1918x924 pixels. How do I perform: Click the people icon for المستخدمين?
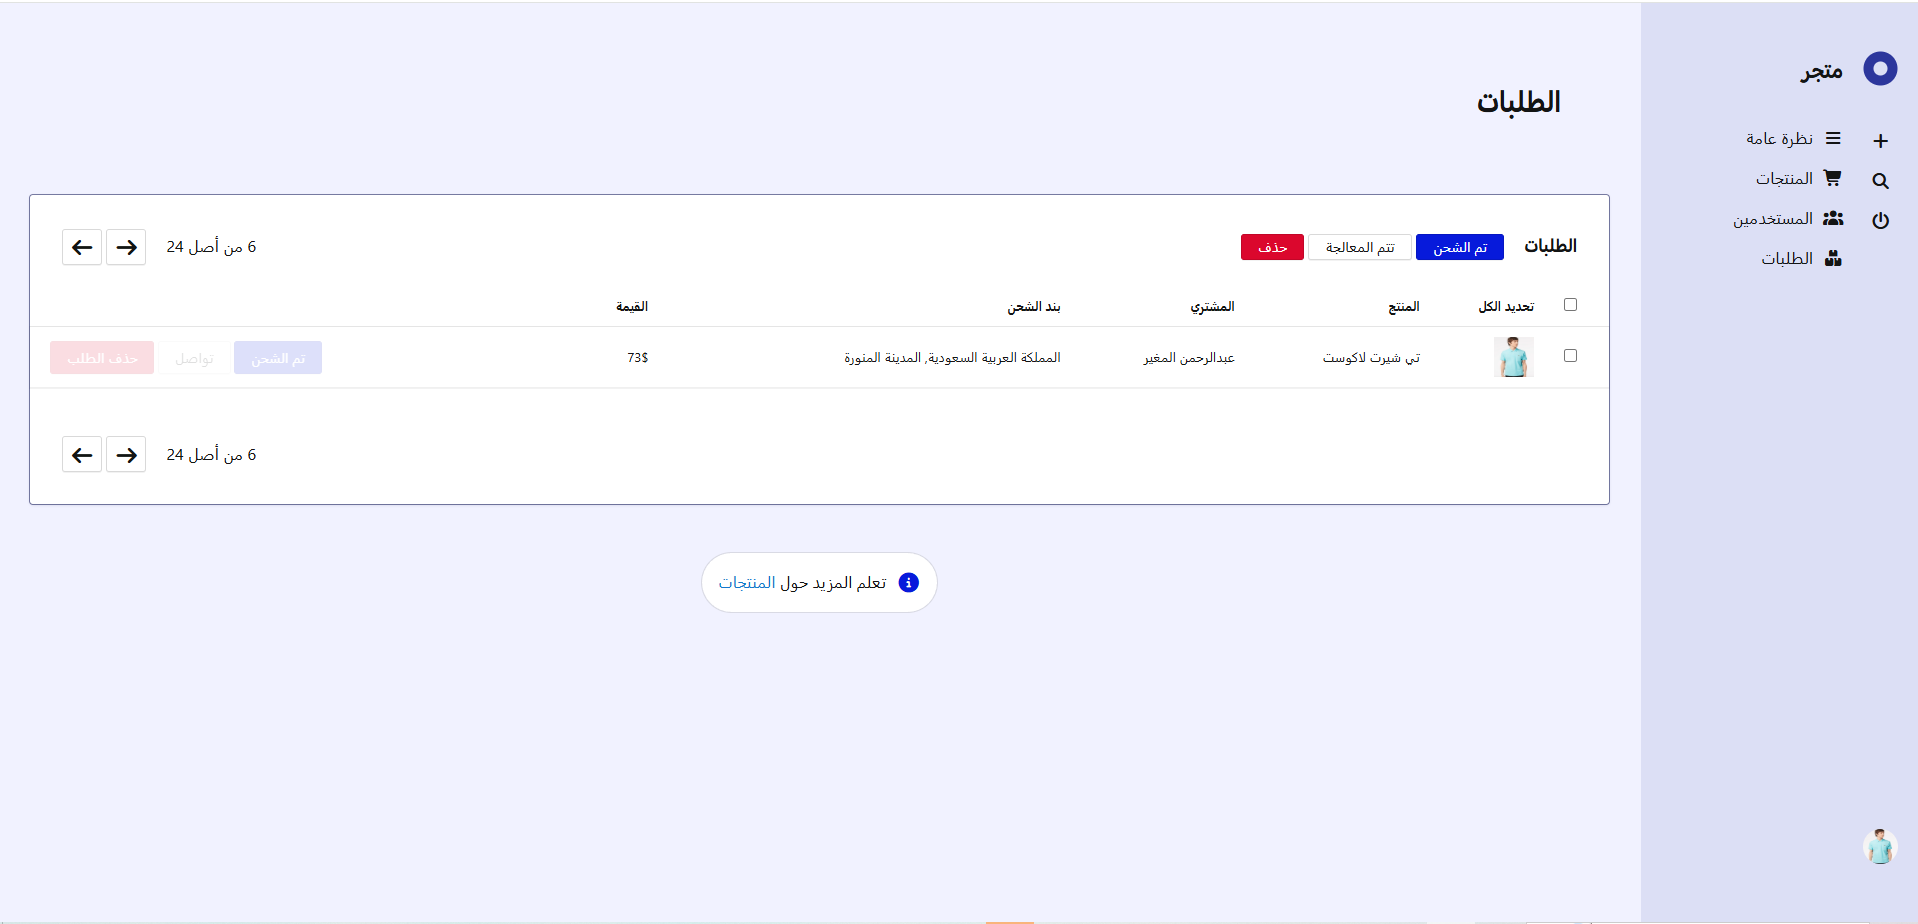[1832, 218]
